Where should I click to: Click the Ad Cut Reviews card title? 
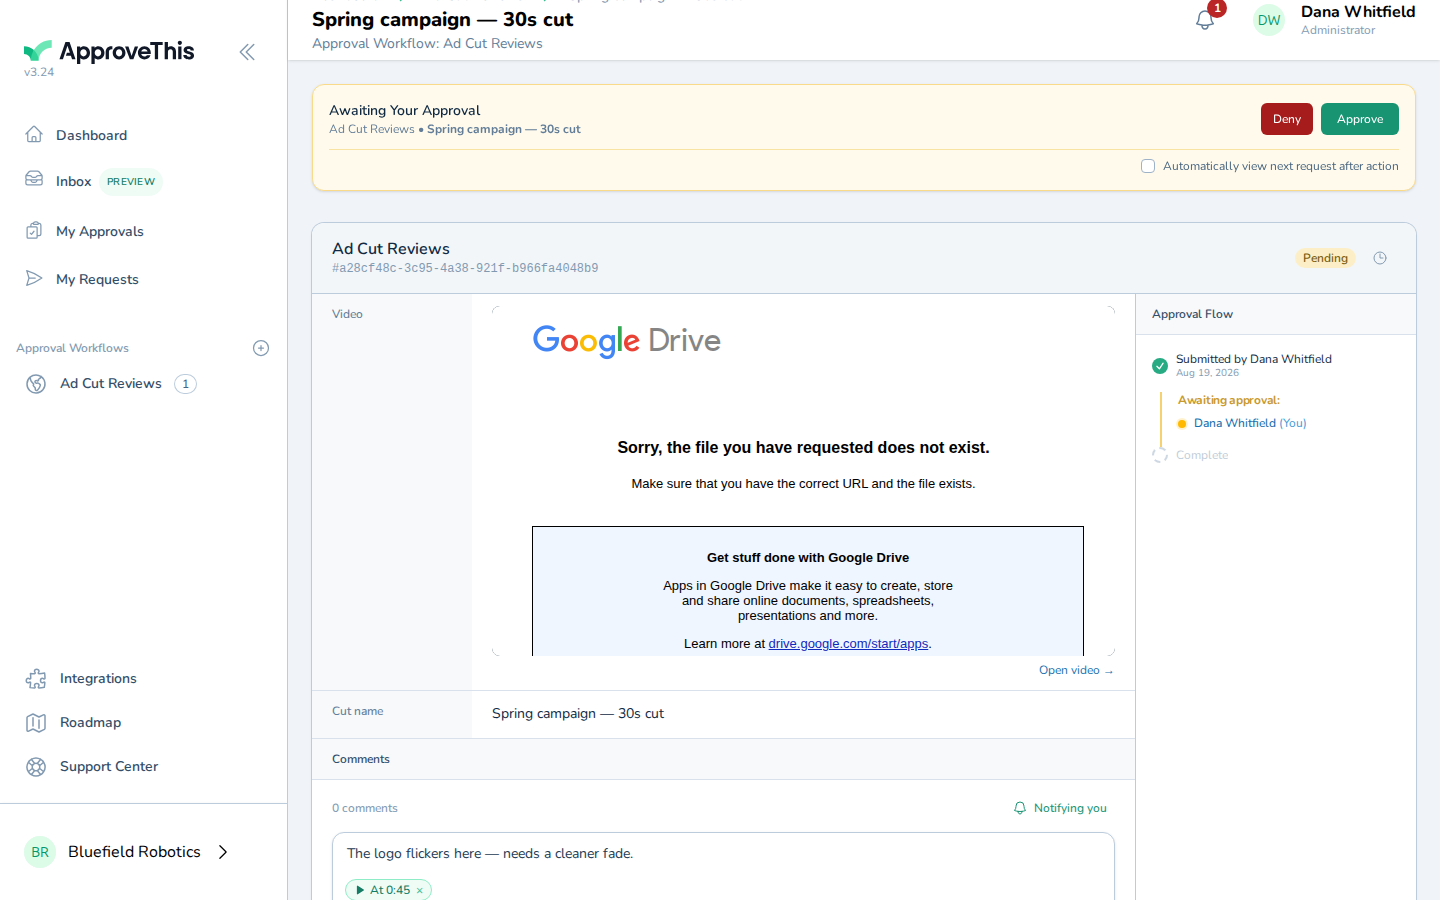point(391,249)
